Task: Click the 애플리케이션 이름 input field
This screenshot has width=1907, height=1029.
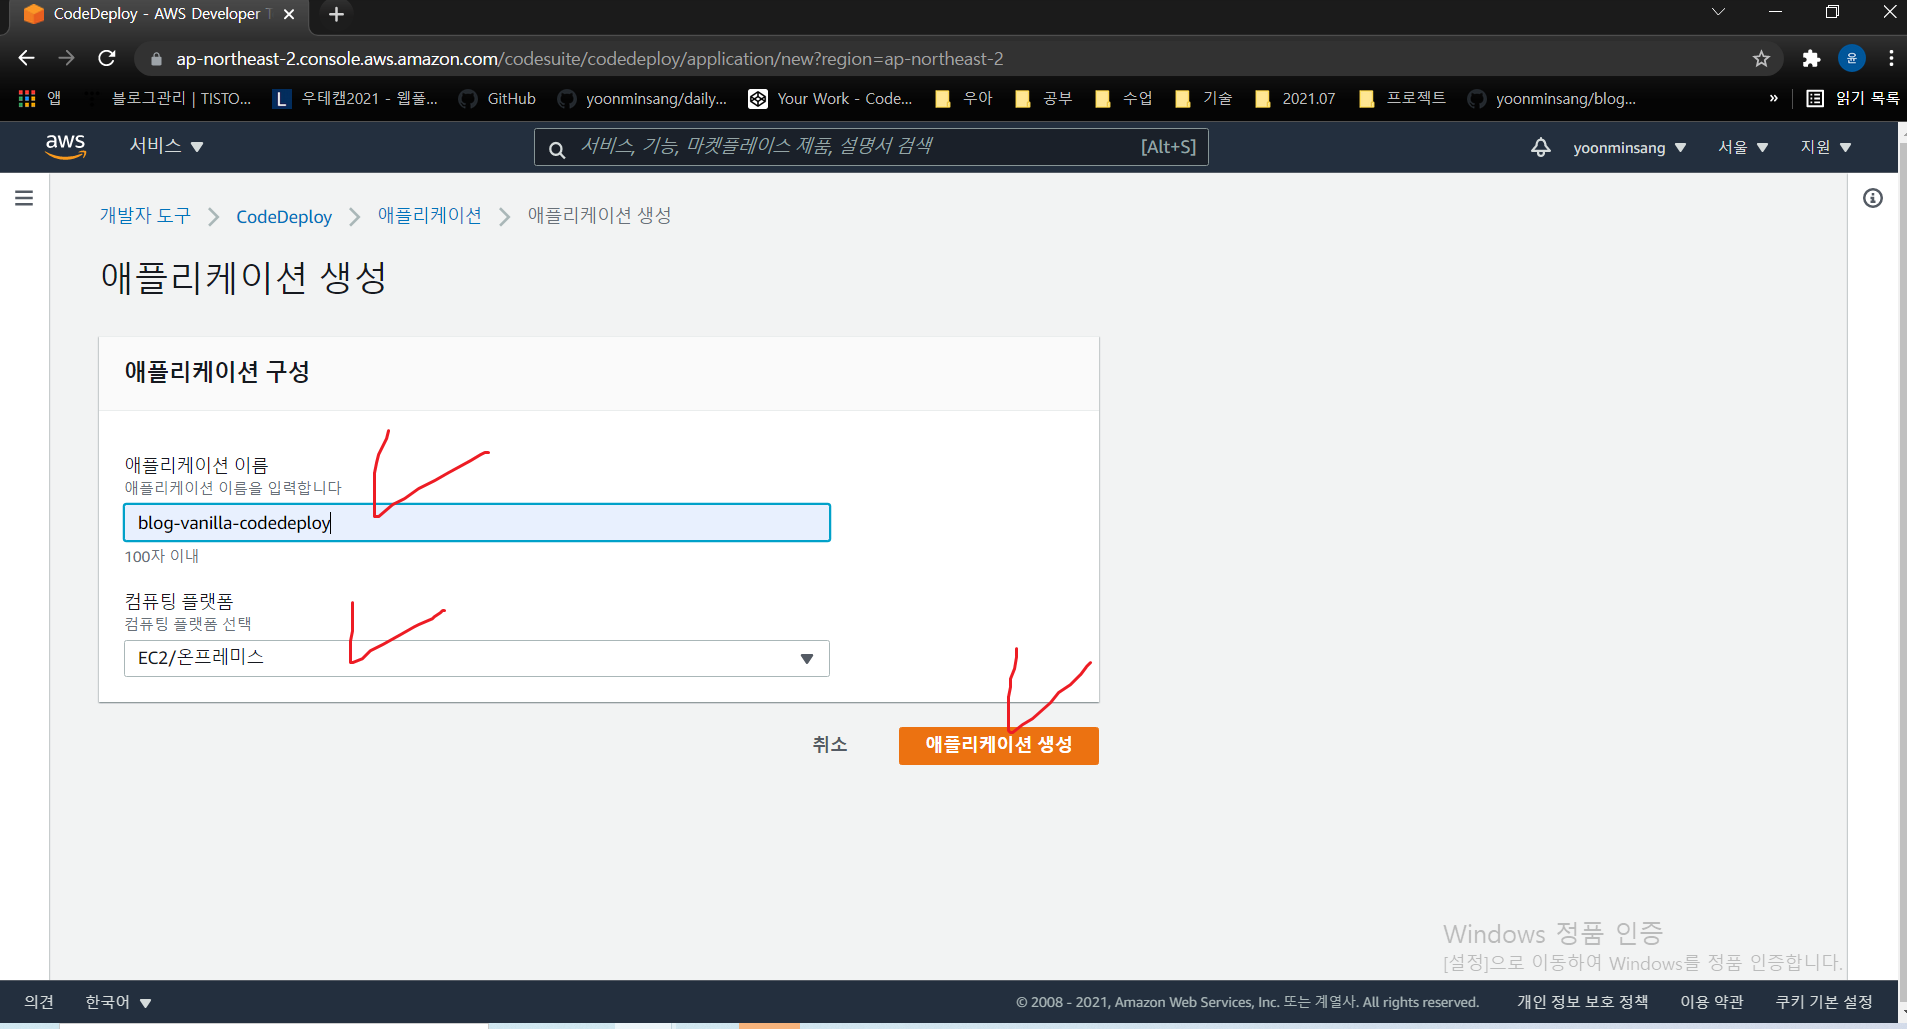Action: (x=477, y=523)
